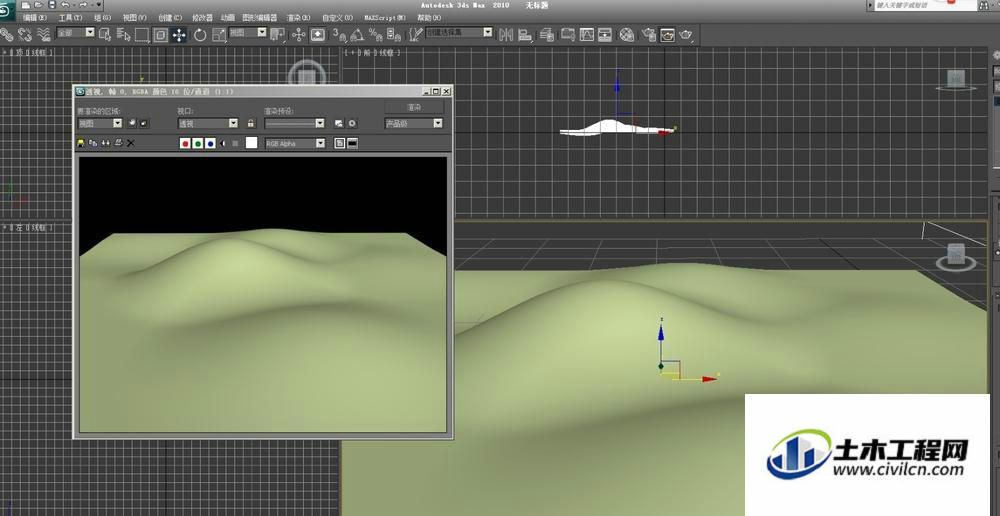Image resolution: width=1000 pixels, height=516 pixels.
Task: Click the Clone Rendered Frame Window icon
Action: coord(106,144)
